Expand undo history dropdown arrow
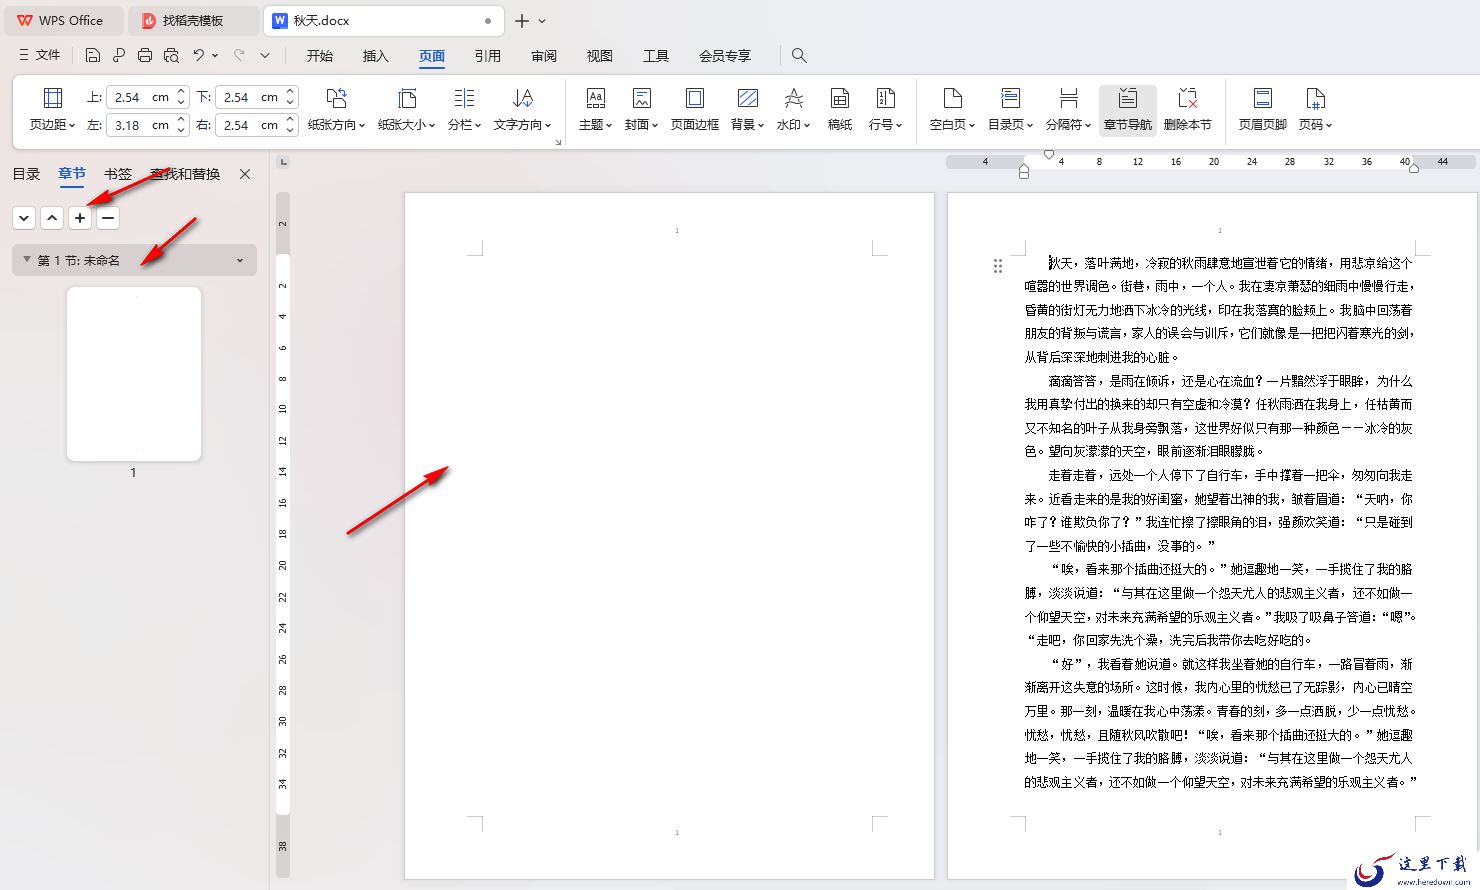Screen dimensions: 1480x890 (x=215, y=55)
